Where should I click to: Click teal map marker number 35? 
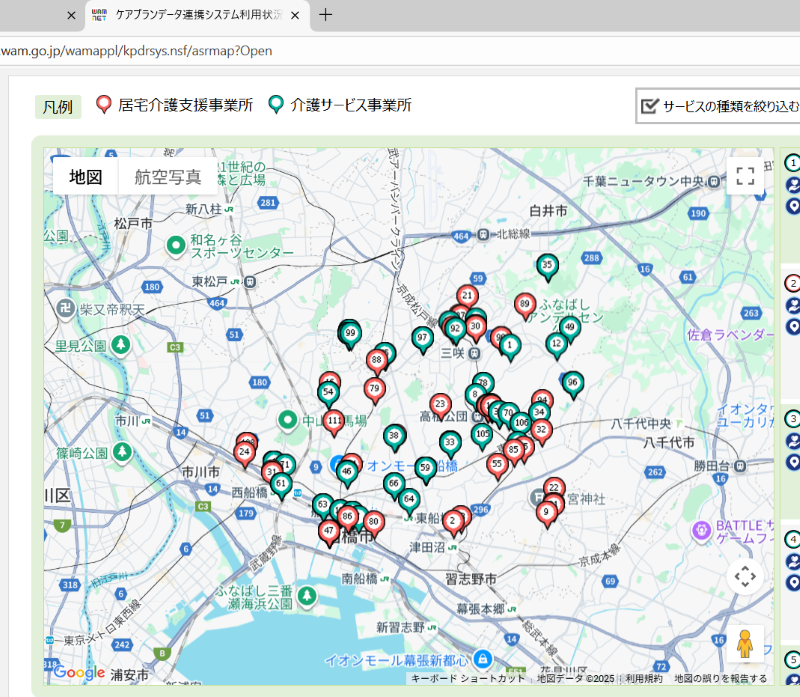tap(546, 266)
